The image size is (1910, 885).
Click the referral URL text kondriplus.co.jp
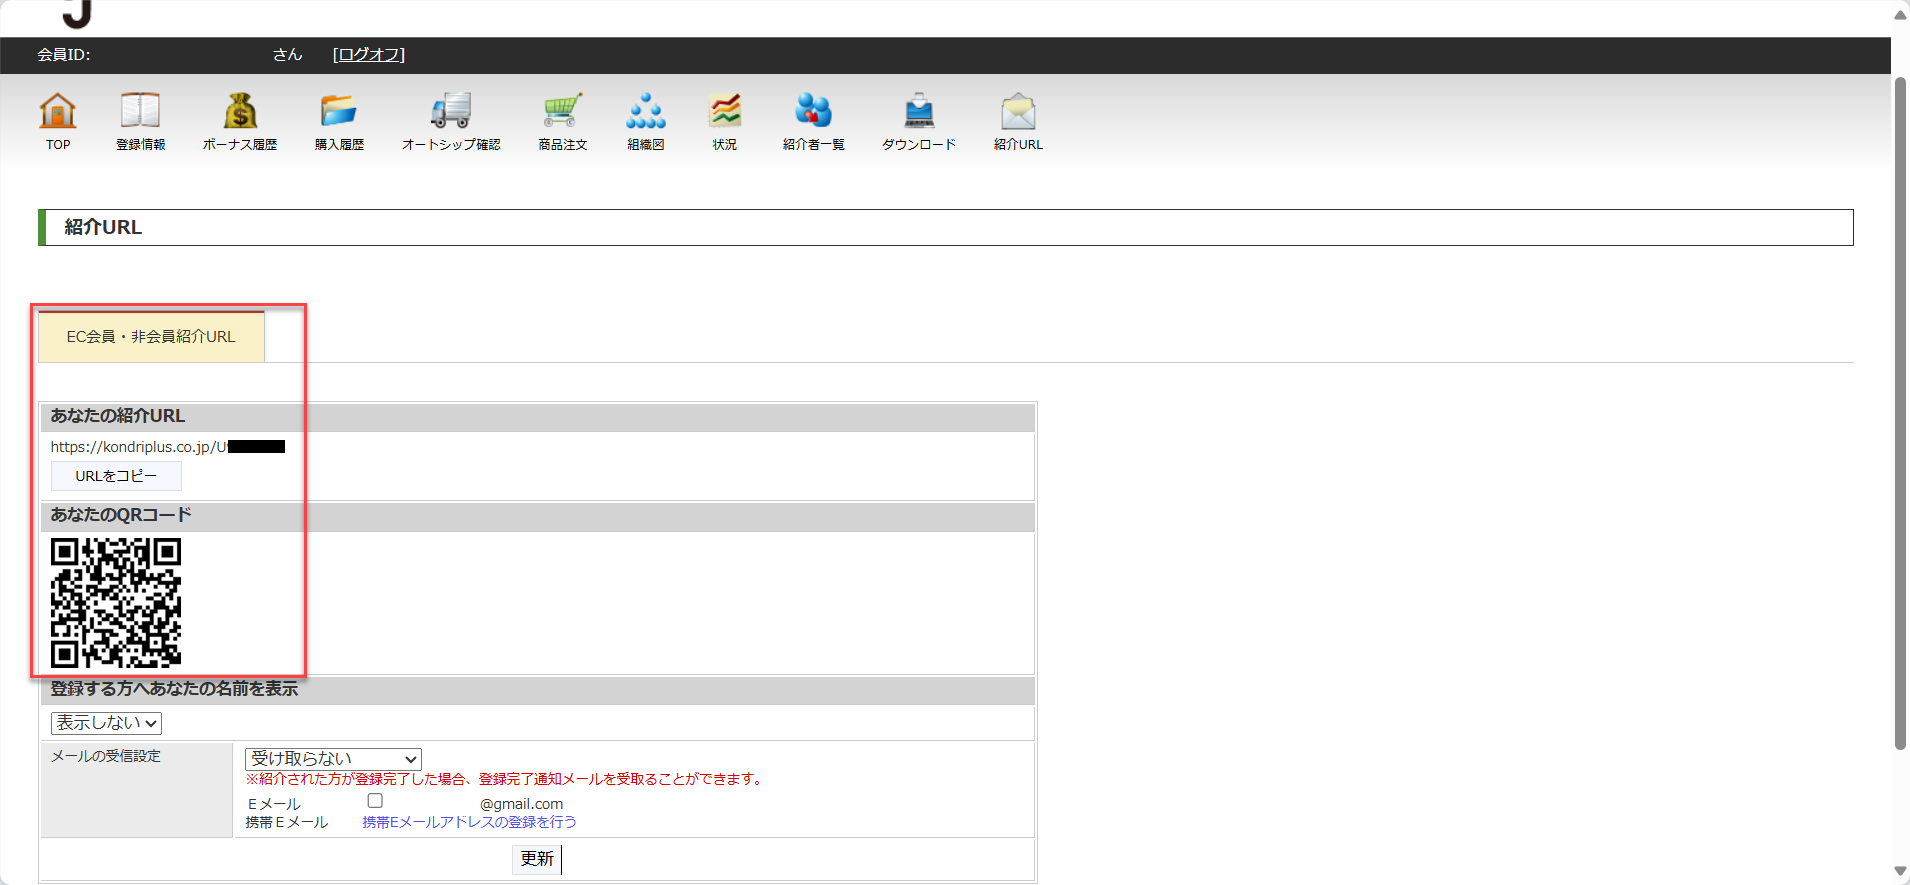[168, 447]
